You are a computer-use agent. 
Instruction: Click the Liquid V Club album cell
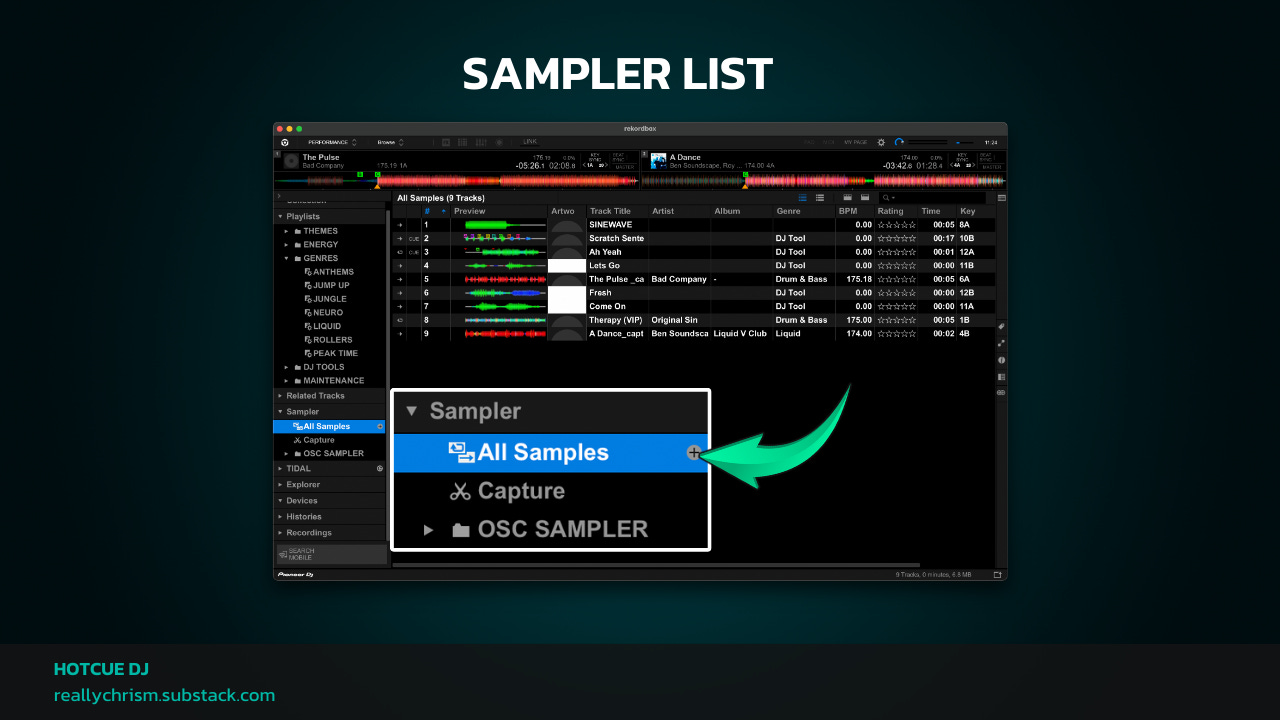(x=741, y=333)
